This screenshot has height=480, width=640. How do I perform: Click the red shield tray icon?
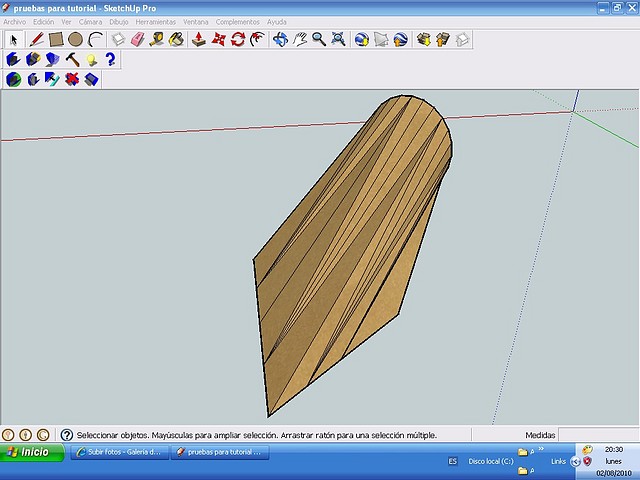point(587,462)
